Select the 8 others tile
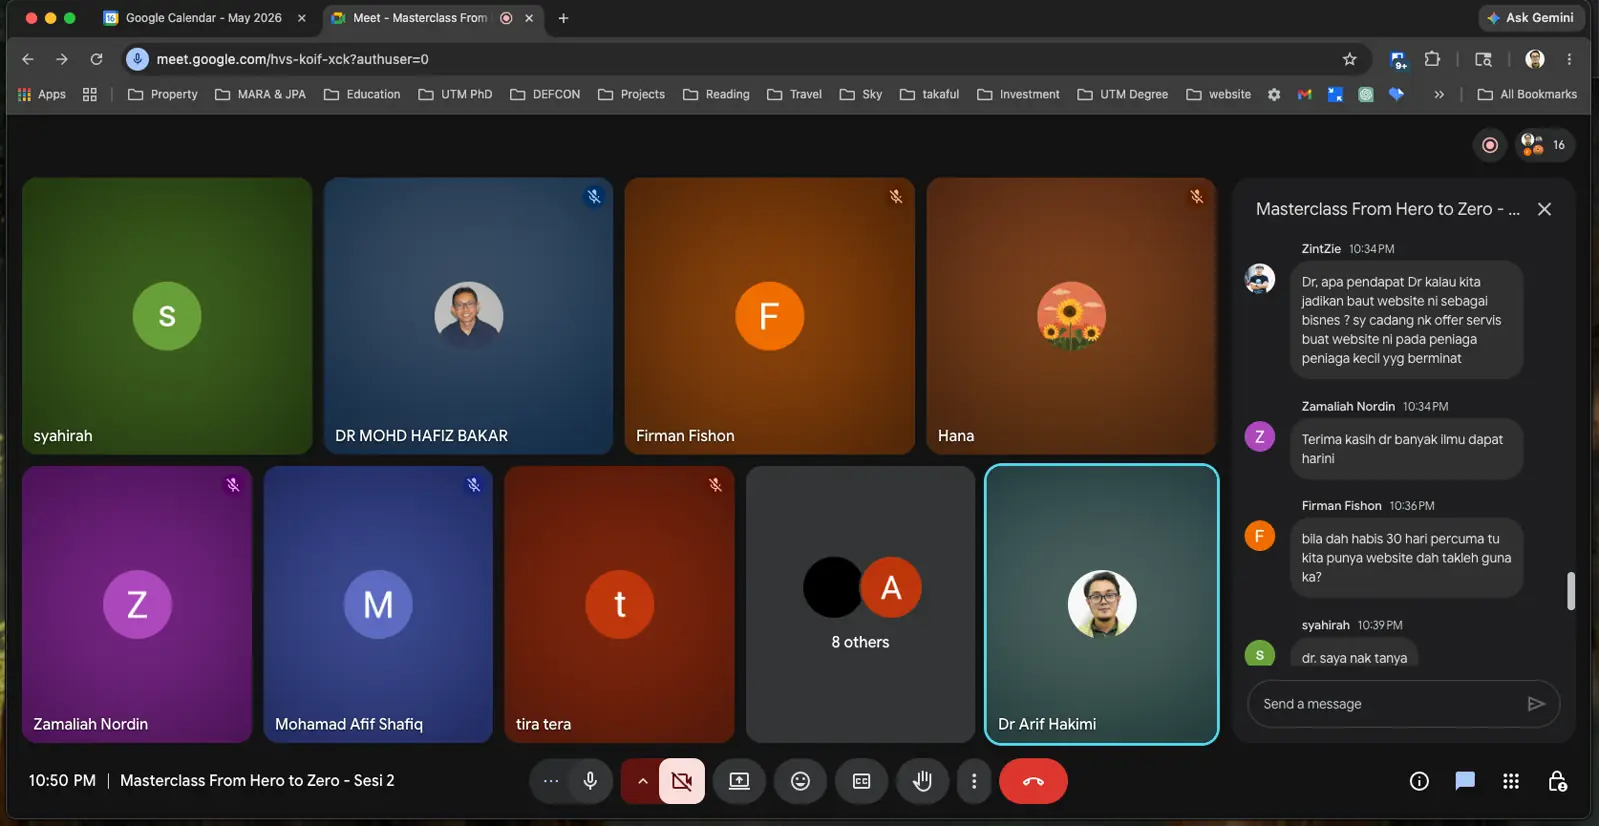1599x826 pixels. [x=860, y=604]
